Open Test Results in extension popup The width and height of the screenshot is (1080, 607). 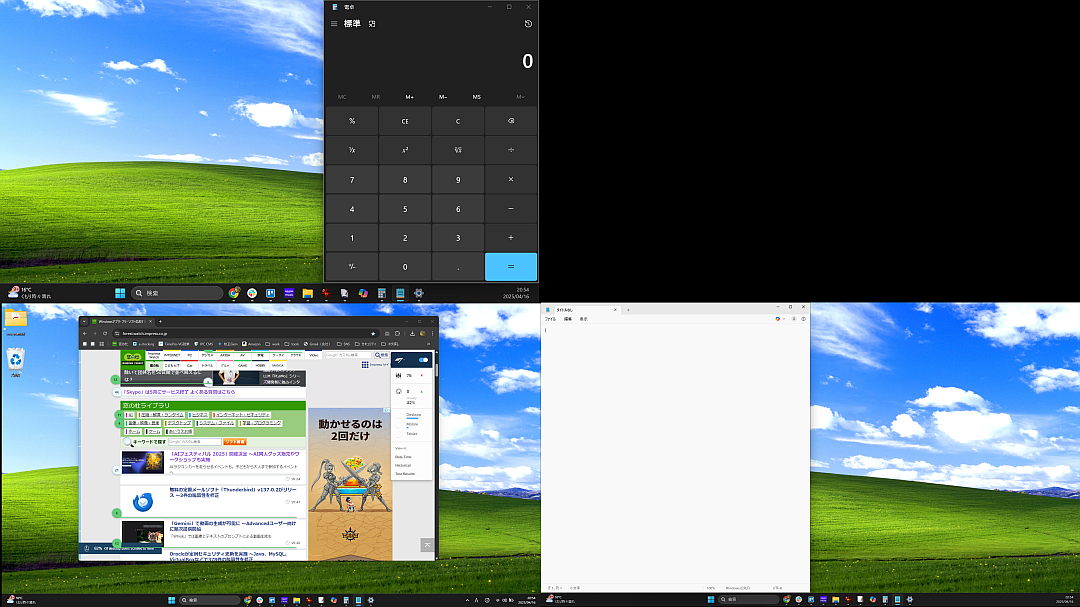pyautogui.click(x=405, y=474)
